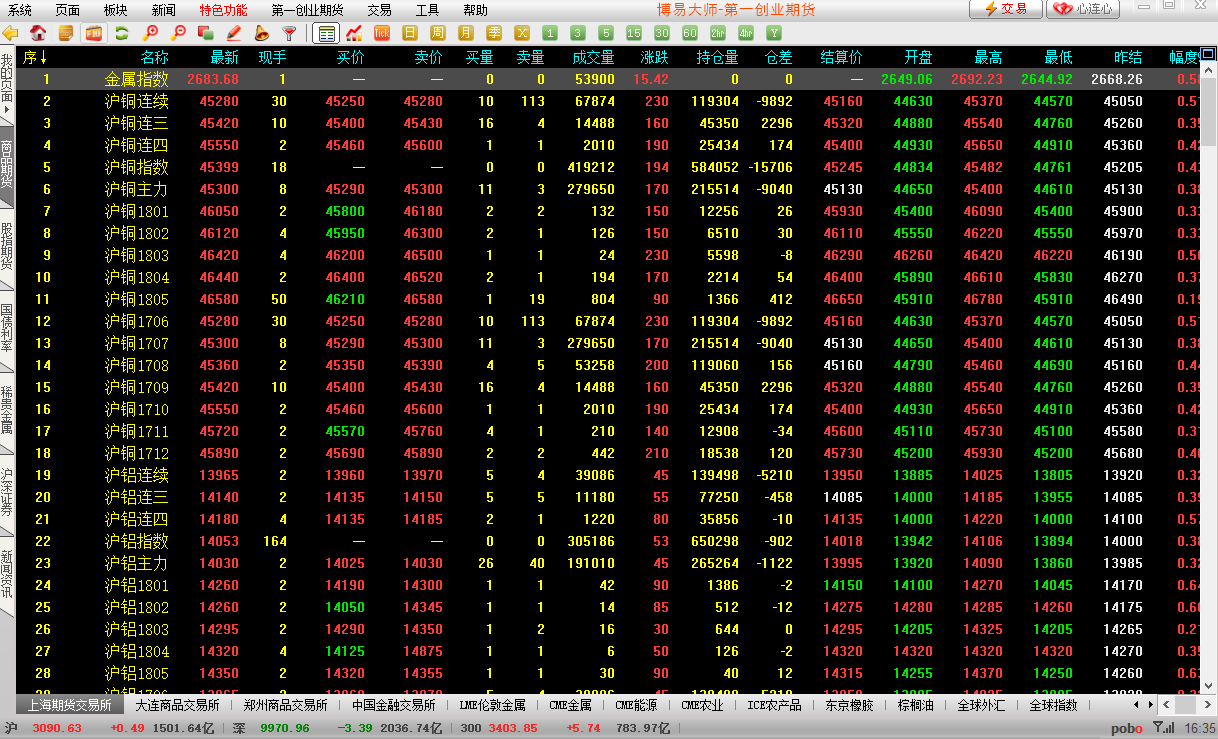Click the signal strength status icon
Viewport: 1218px width, 739px height.
click(x=1164, y=728)
